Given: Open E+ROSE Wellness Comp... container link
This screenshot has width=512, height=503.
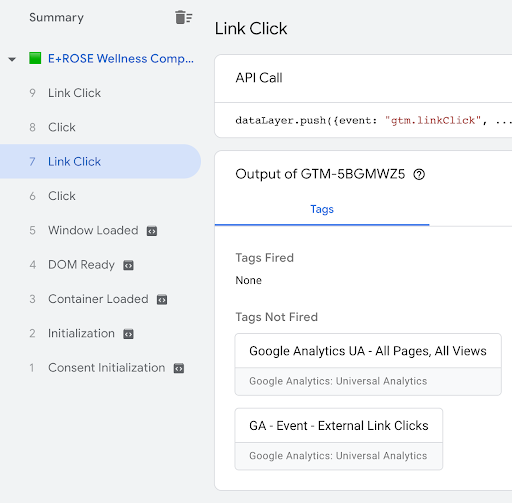Looking at the screenshot, I should coord(121,58).
